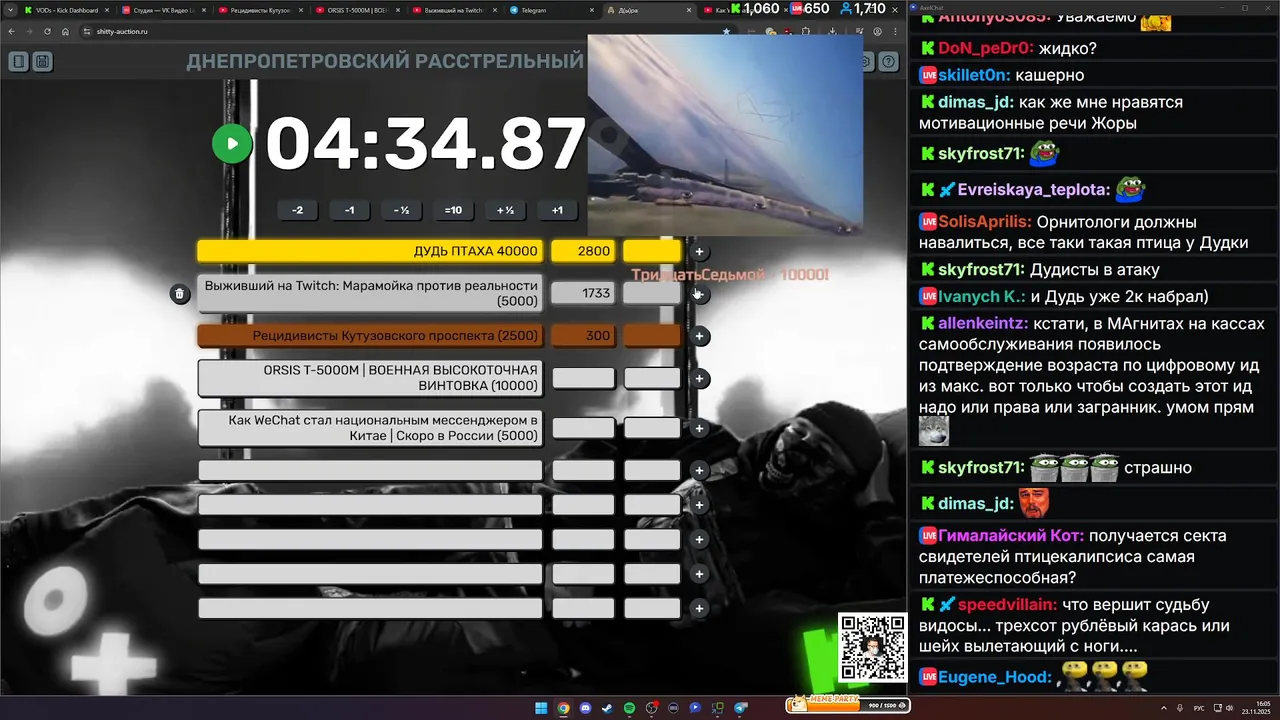Image resolution: width=1280 pixels, height=720 pixels.
Task: Click the plus button on the 'ORSIS T-5000M' row
Action: click(700, 378)
